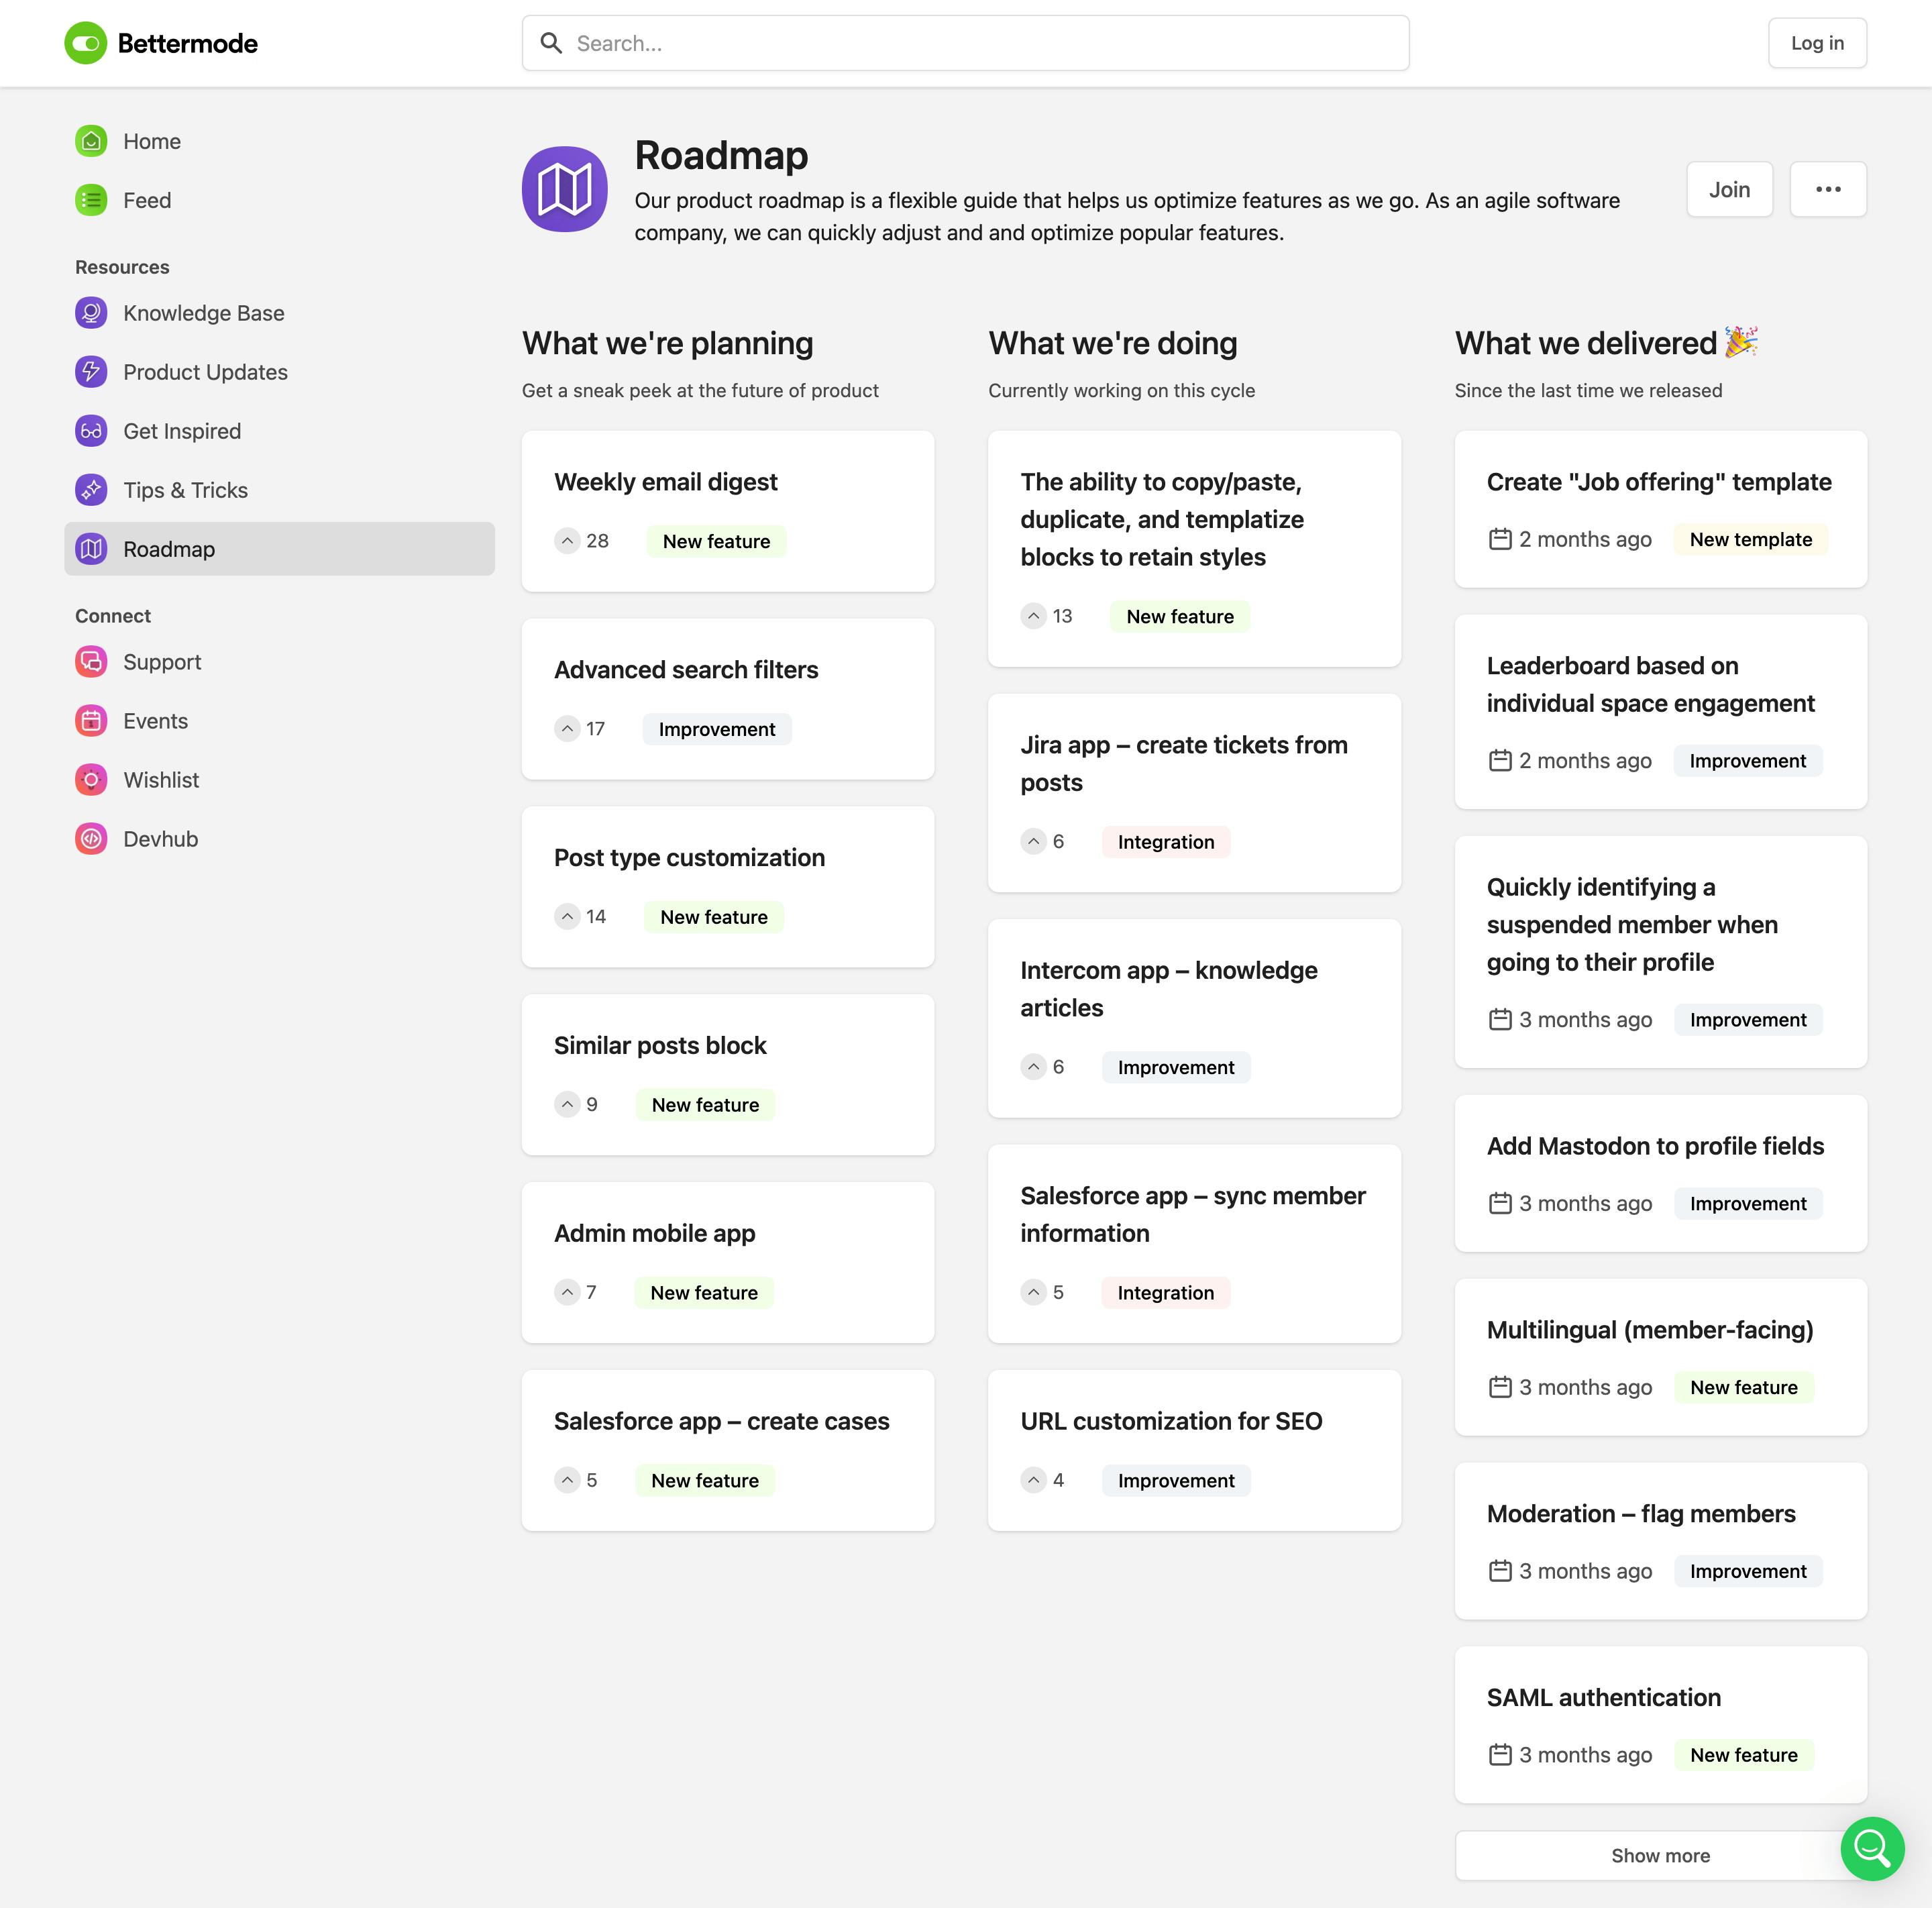Upvote the Jira app create tickets card
1932x1908 pixels.
point(1033,842)
